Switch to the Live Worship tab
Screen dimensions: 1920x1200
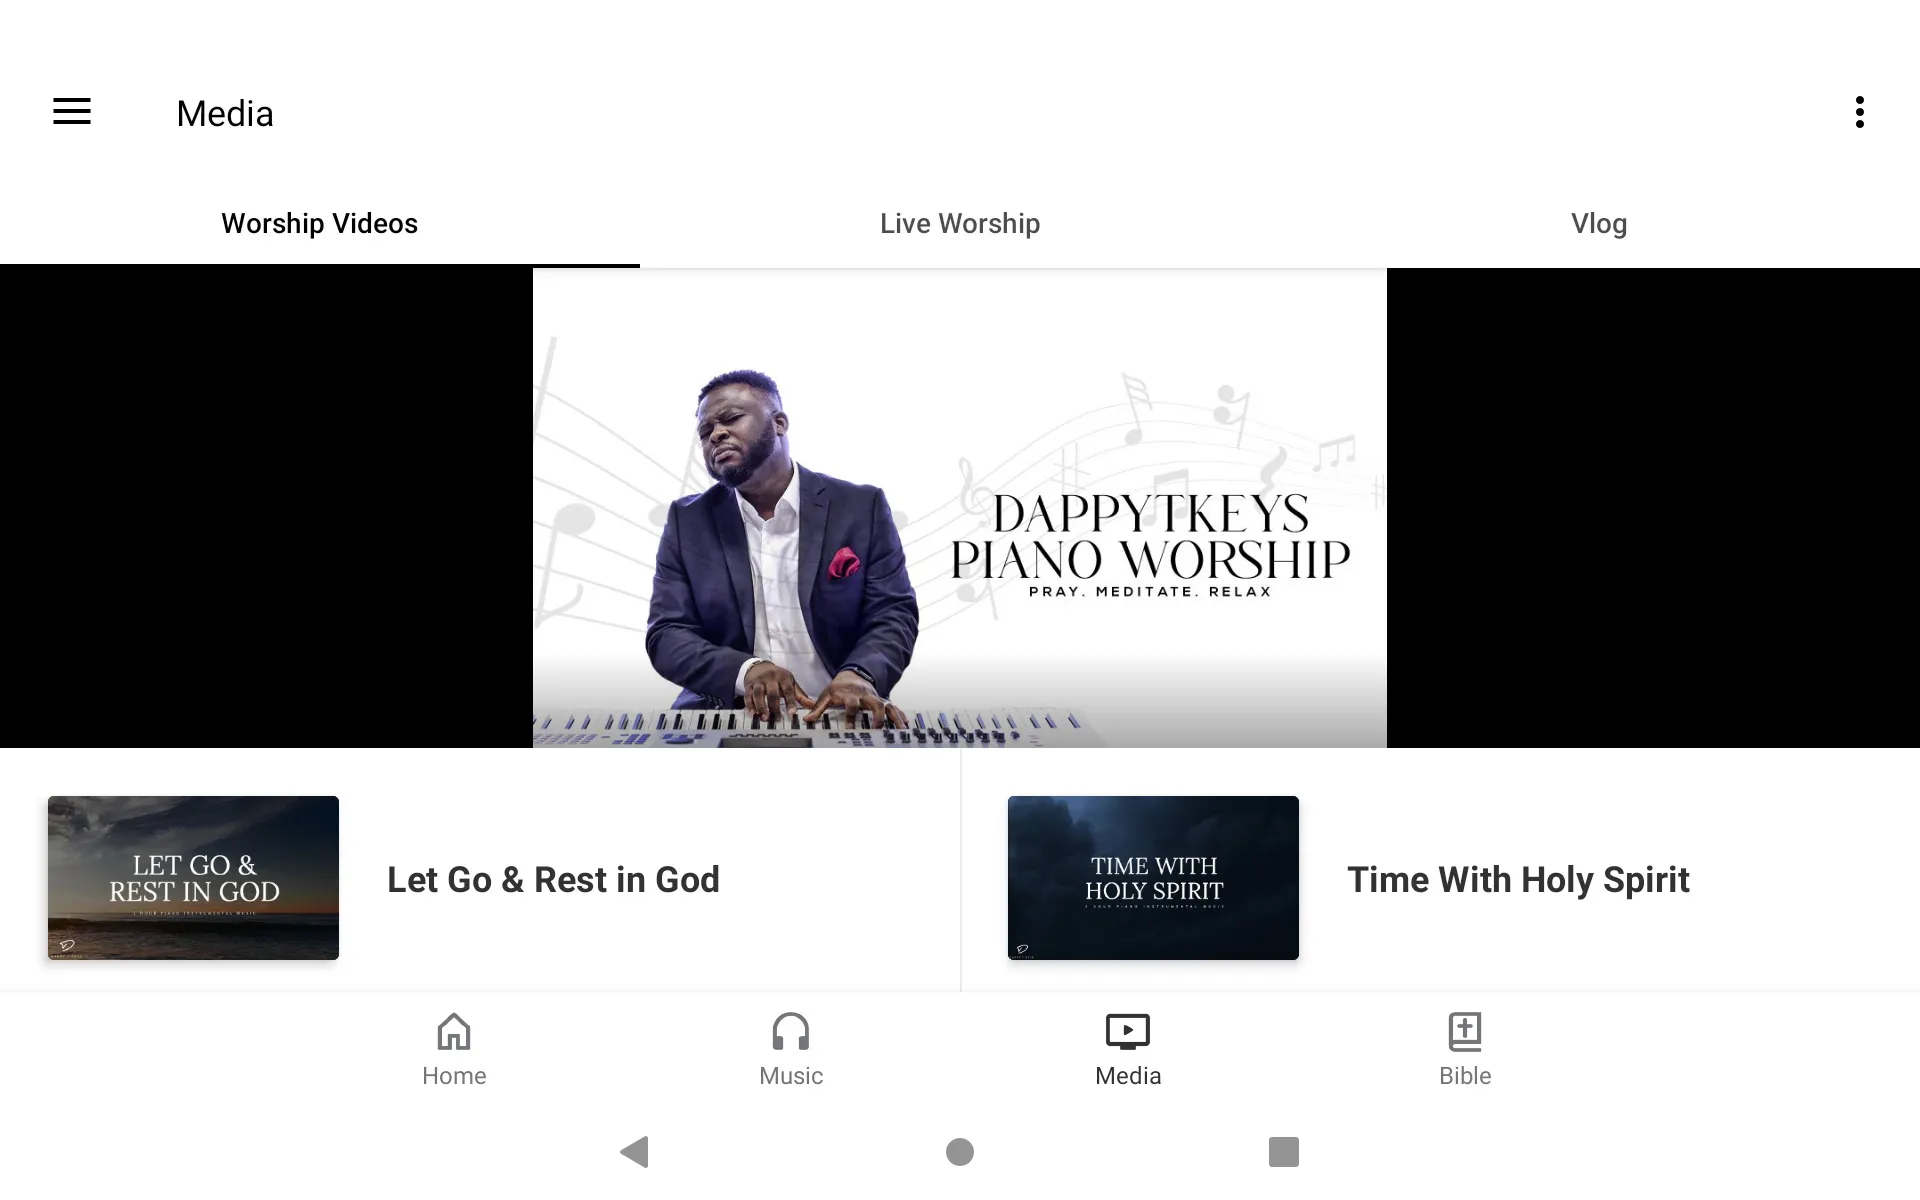[x=959, y=223]
